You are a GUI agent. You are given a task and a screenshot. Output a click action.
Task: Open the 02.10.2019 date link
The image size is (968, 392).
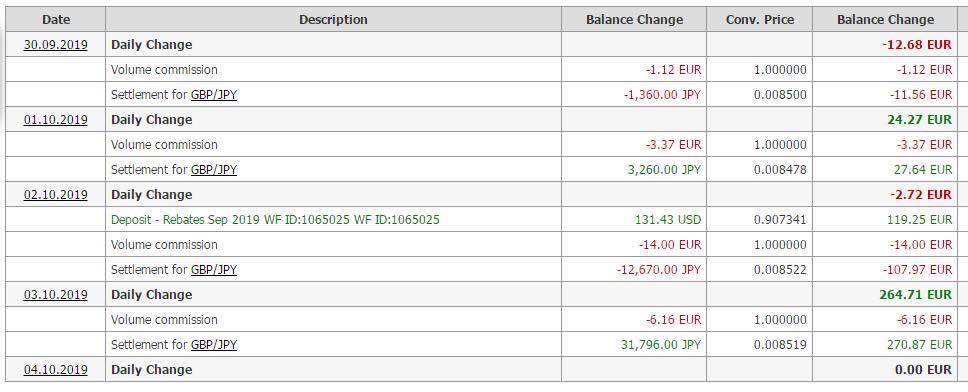(x=56, y=194)
